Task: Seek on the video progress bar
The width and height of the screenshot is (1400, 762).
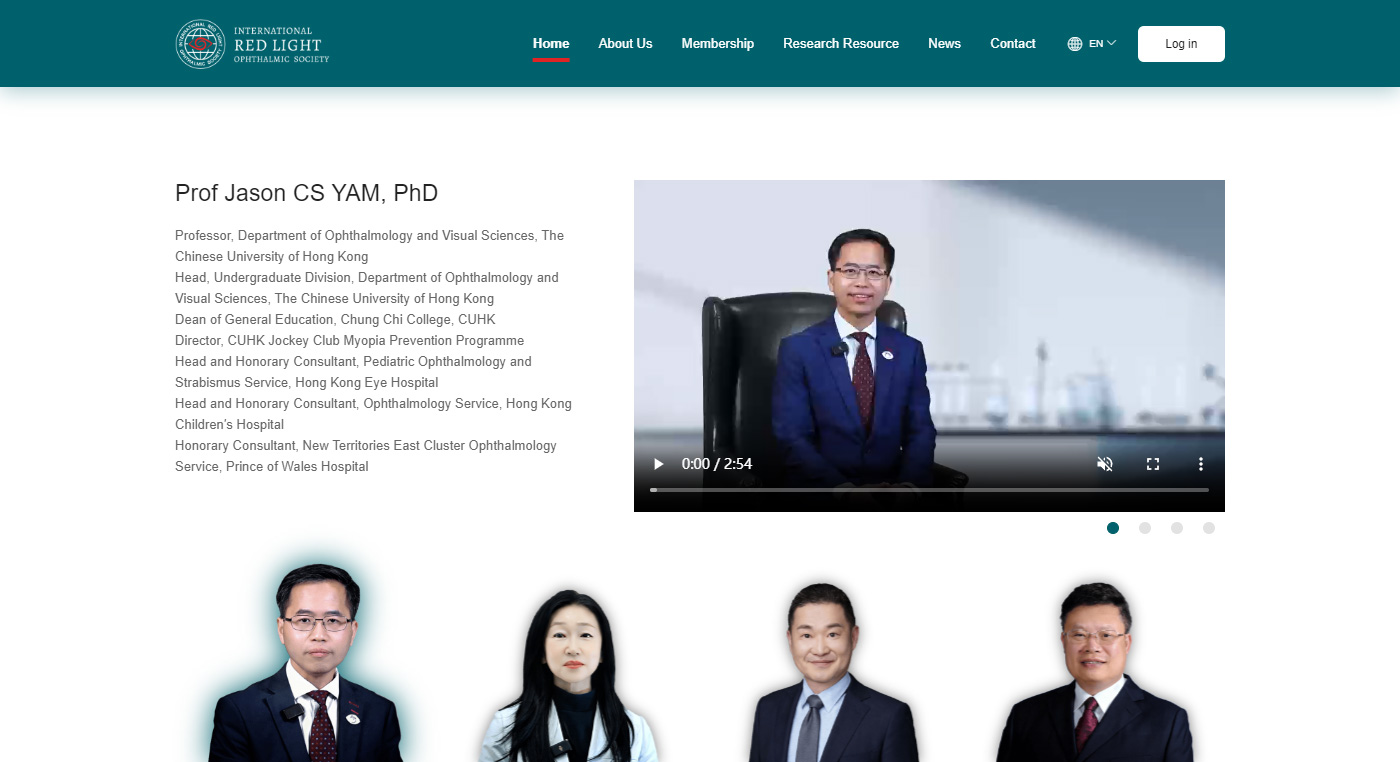Action: (929, 490)
